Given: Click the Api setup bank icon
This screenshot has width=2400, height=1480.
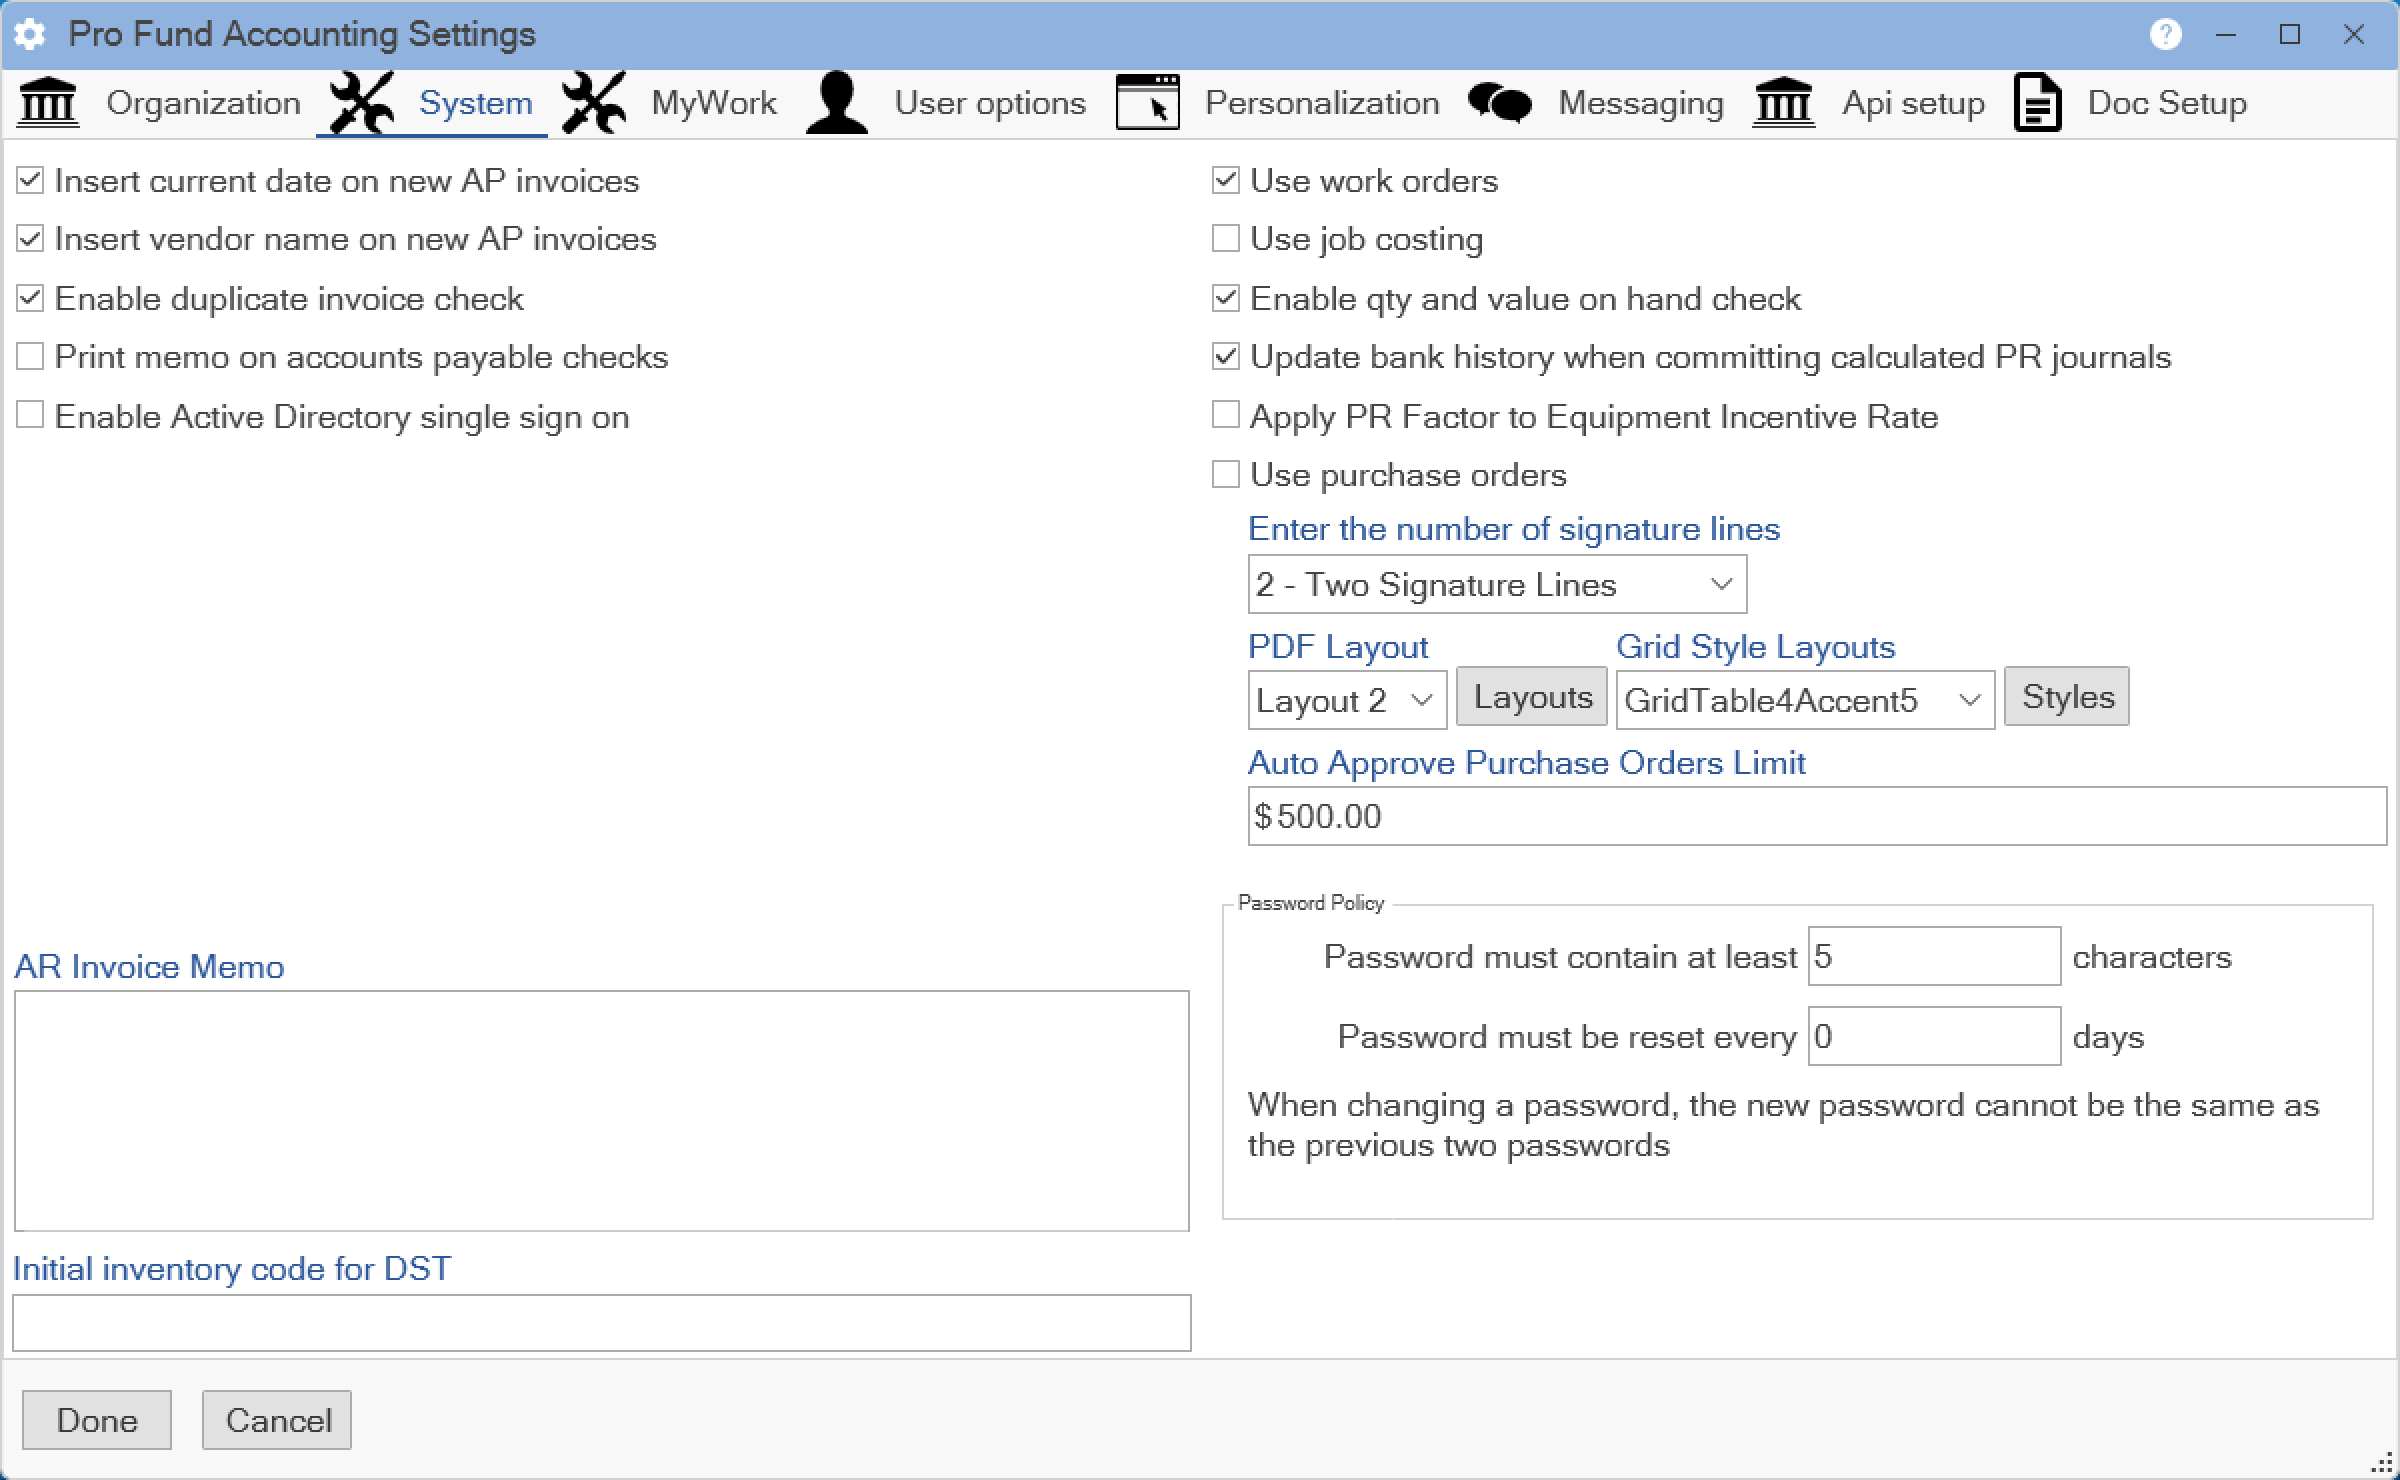Looking at the screenshot, I should point(1784,103).
